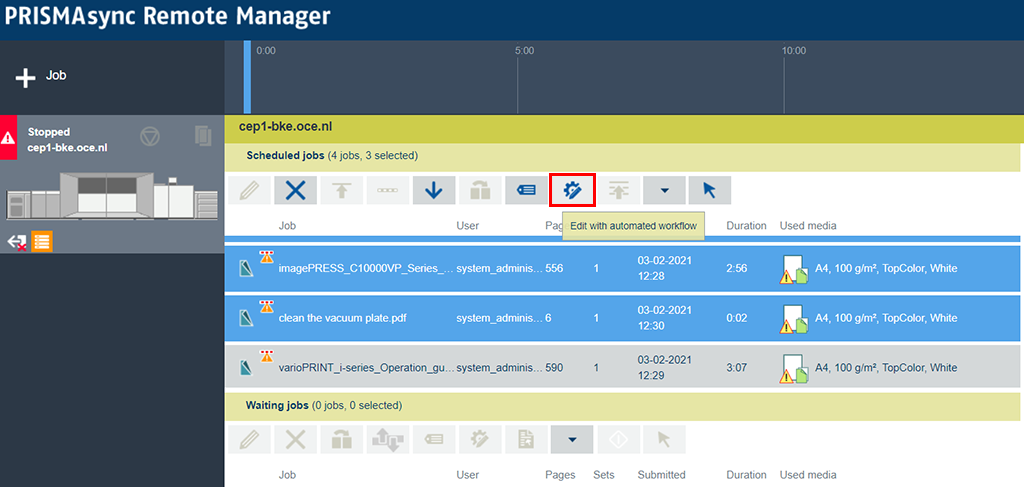The image size is (1024, 487).
Task: Click the Job column header in Scheduled jobs
Action: click(x=287, y=226)
